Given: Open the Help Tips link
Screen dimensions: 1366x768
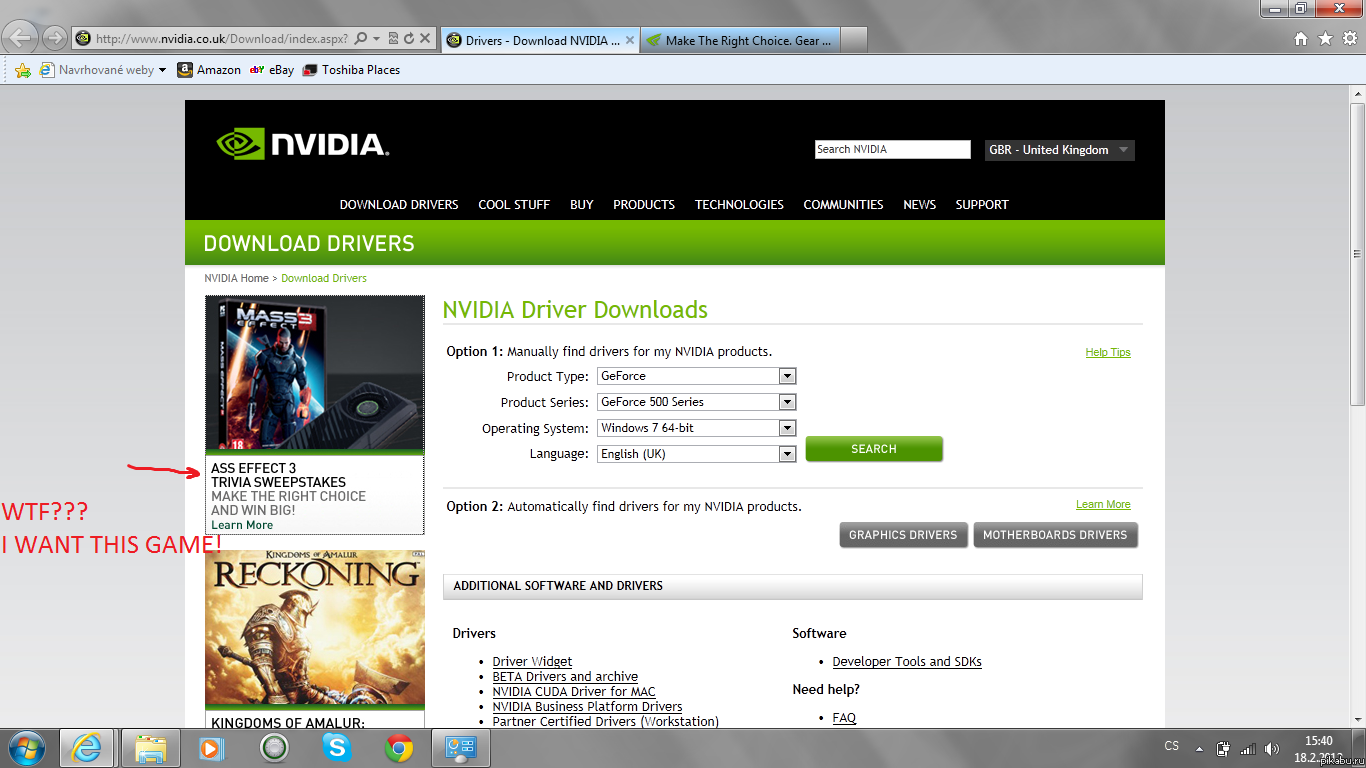Looking at the screenshot, I should [1108, 352].
